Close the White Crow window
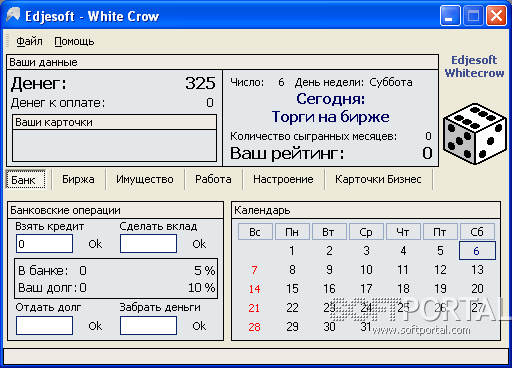Screen dimensions: 512x368 (x=496, y=15)
